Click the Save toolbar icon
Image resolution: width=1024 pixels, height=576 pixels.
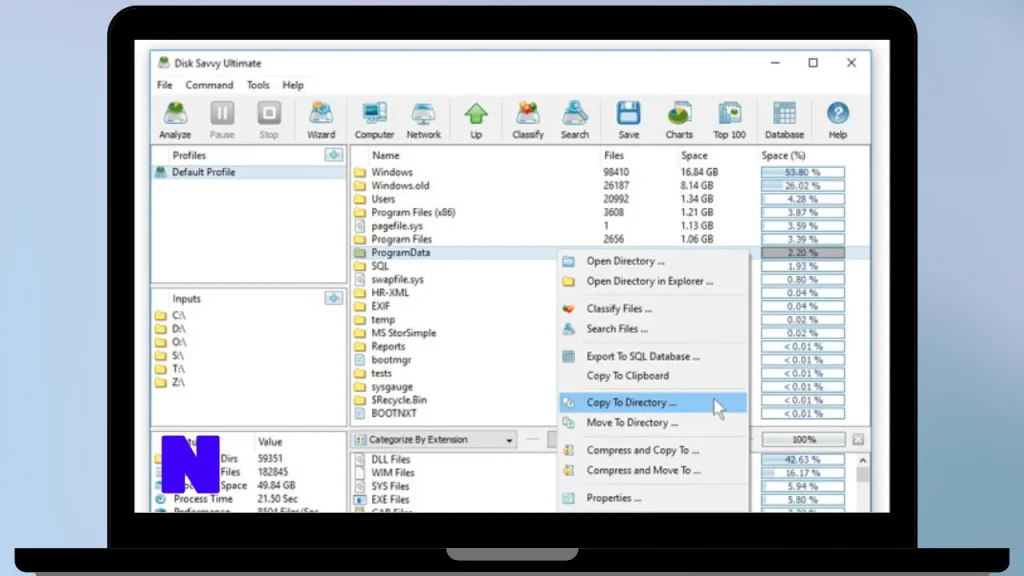pos(628,120)
